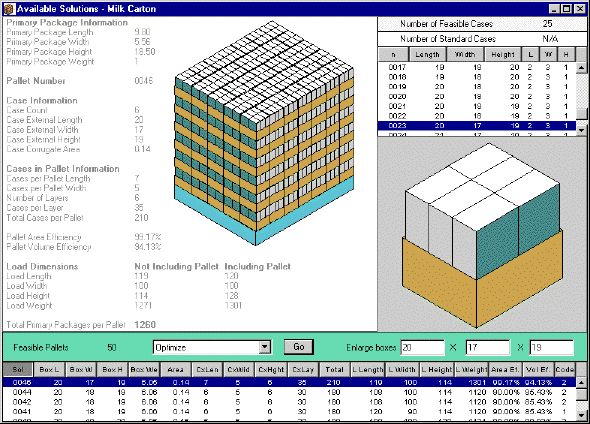The height and width of the screenshot is (424, 590).
Task: Click the Code column header
Action: [x=565, y=369]
